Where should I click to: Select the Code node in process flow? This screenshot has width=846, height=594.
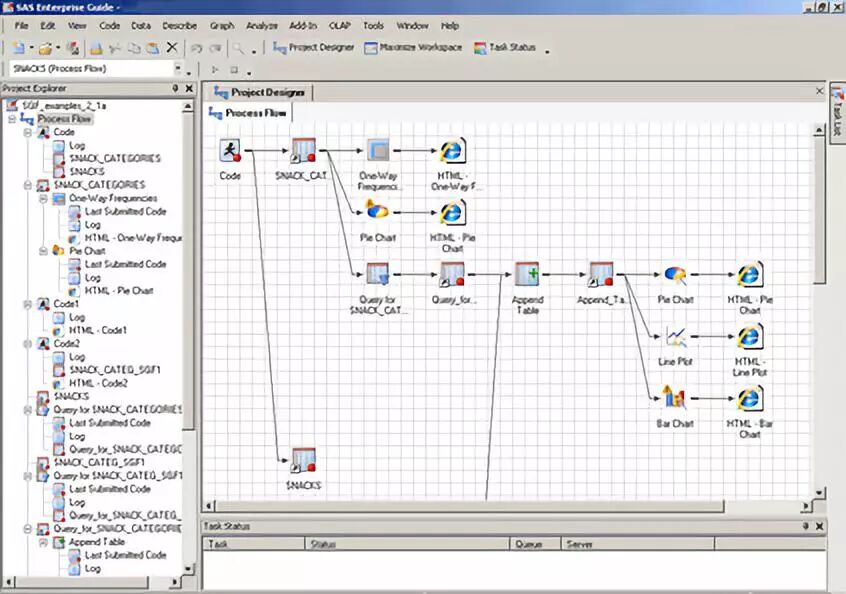click(230, 151)
